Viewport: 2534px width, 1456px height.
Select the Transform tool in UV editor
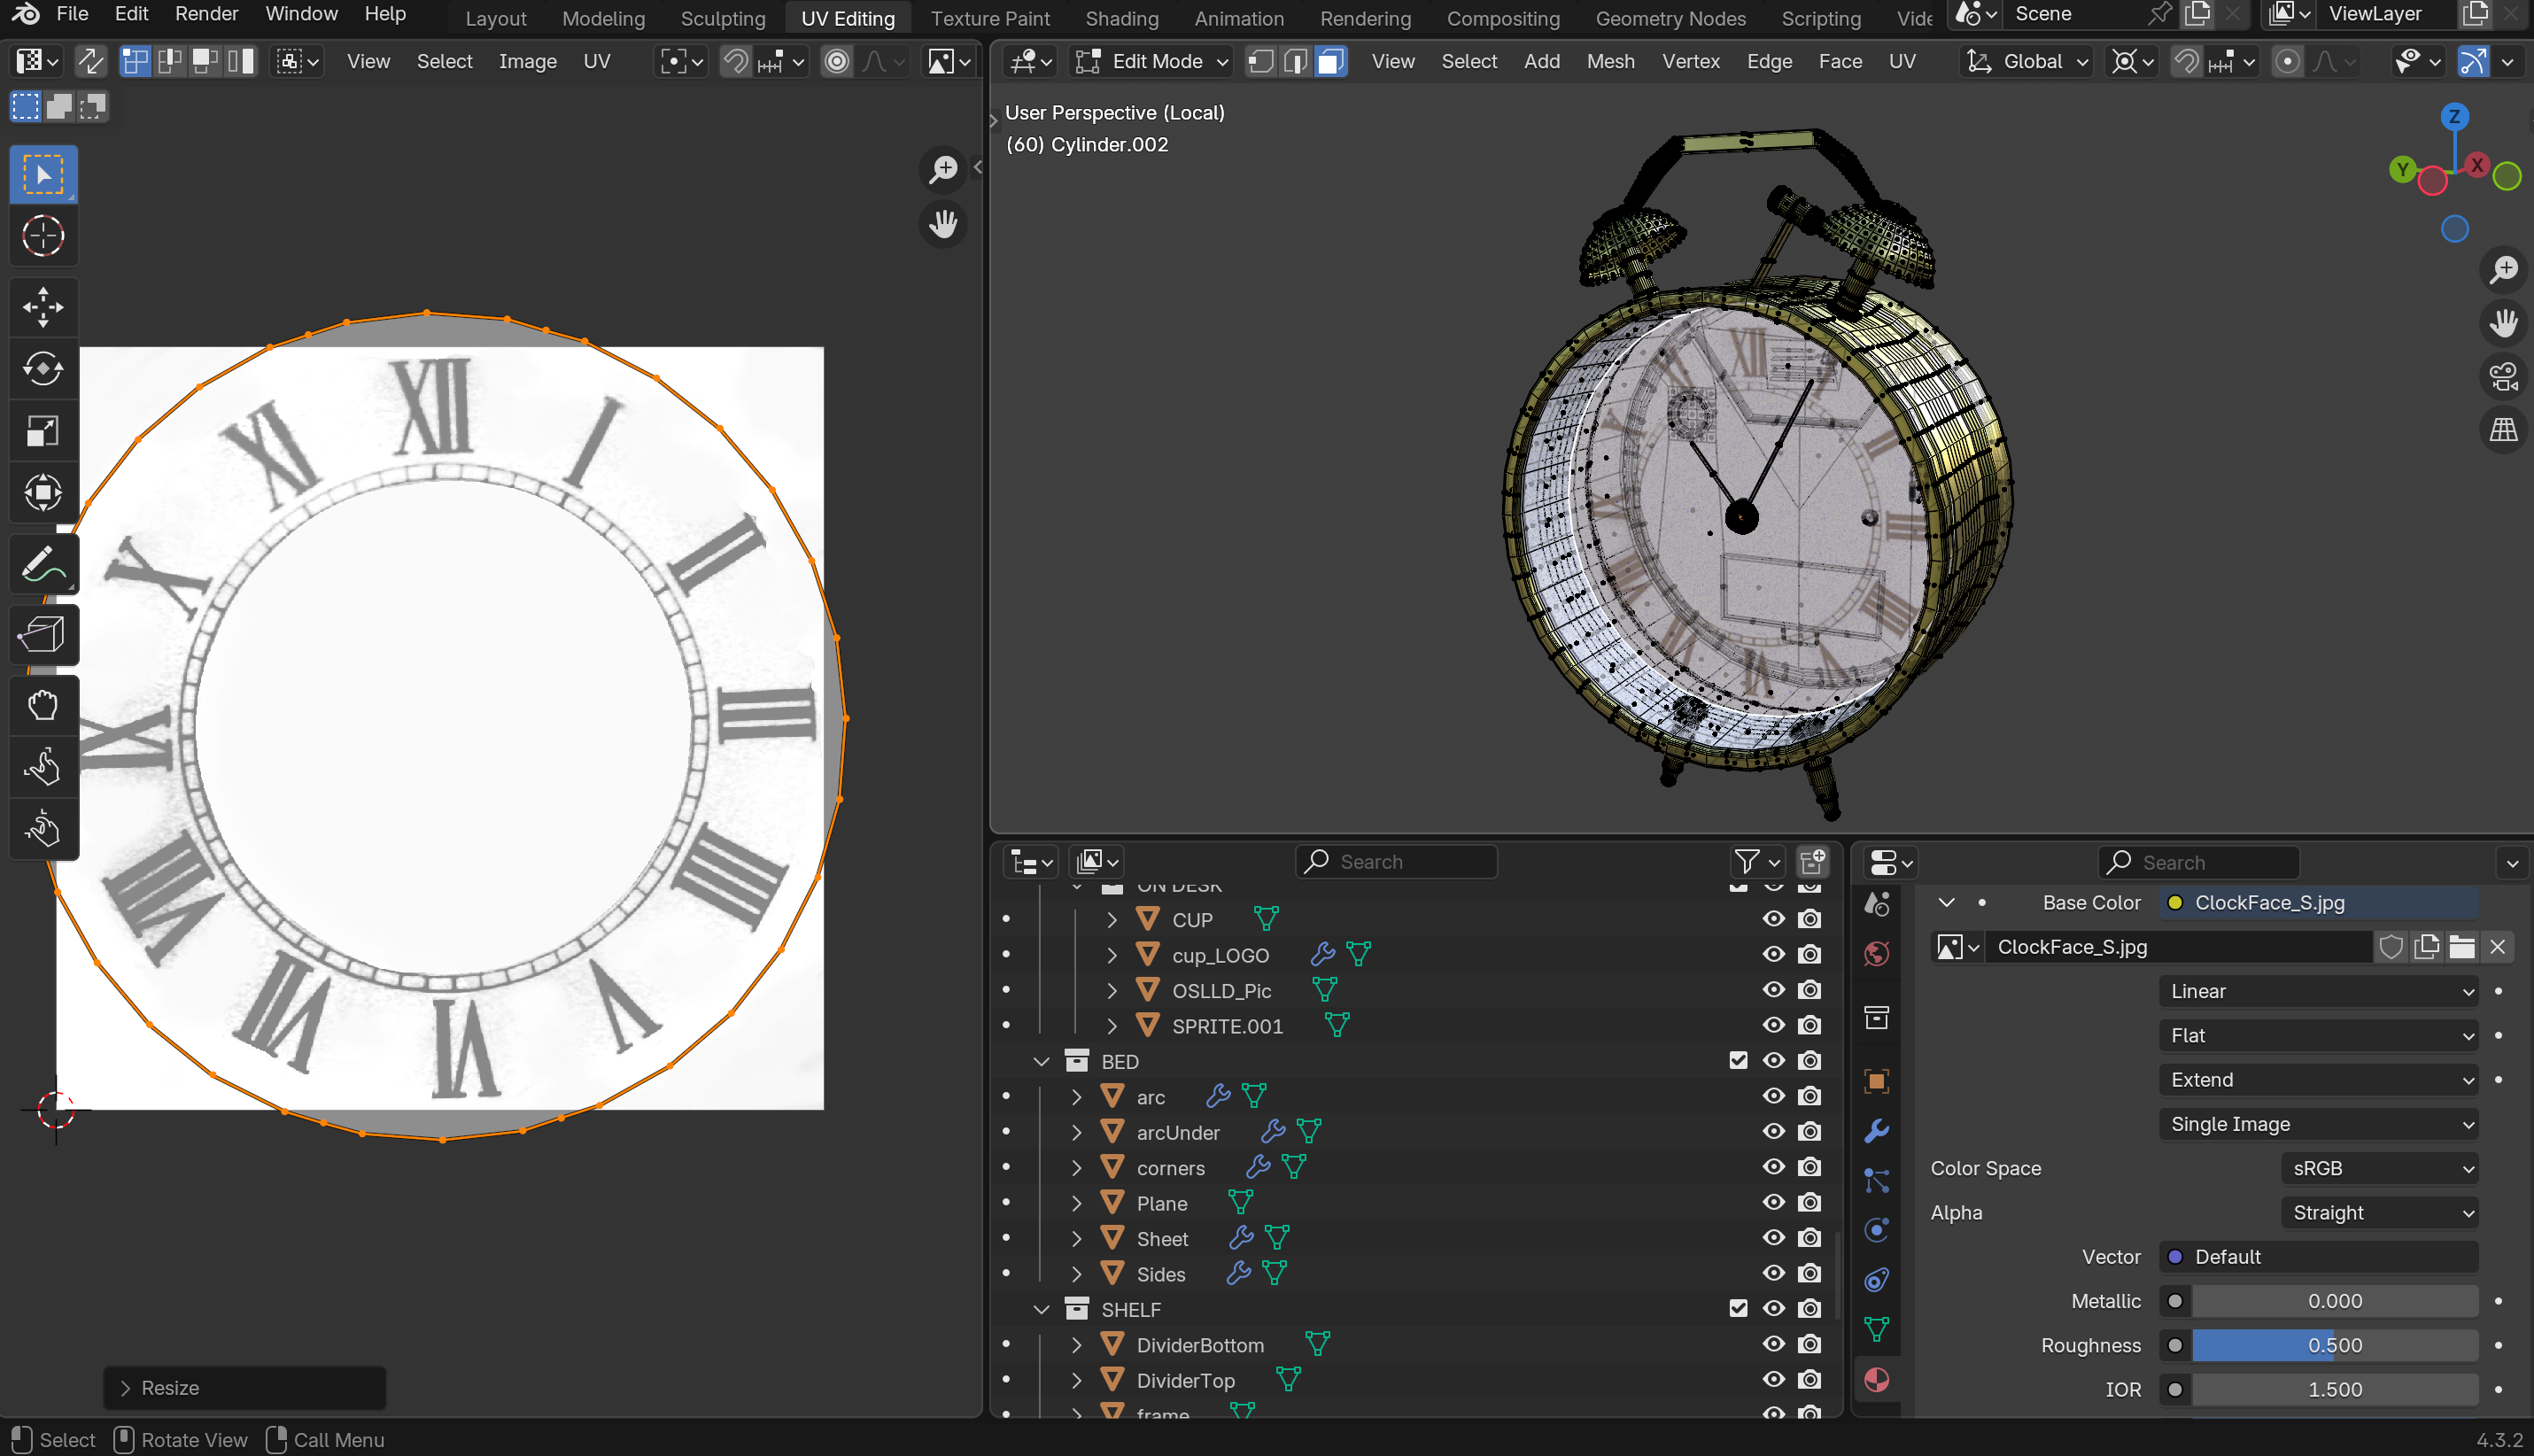click(x=43, y=493)
